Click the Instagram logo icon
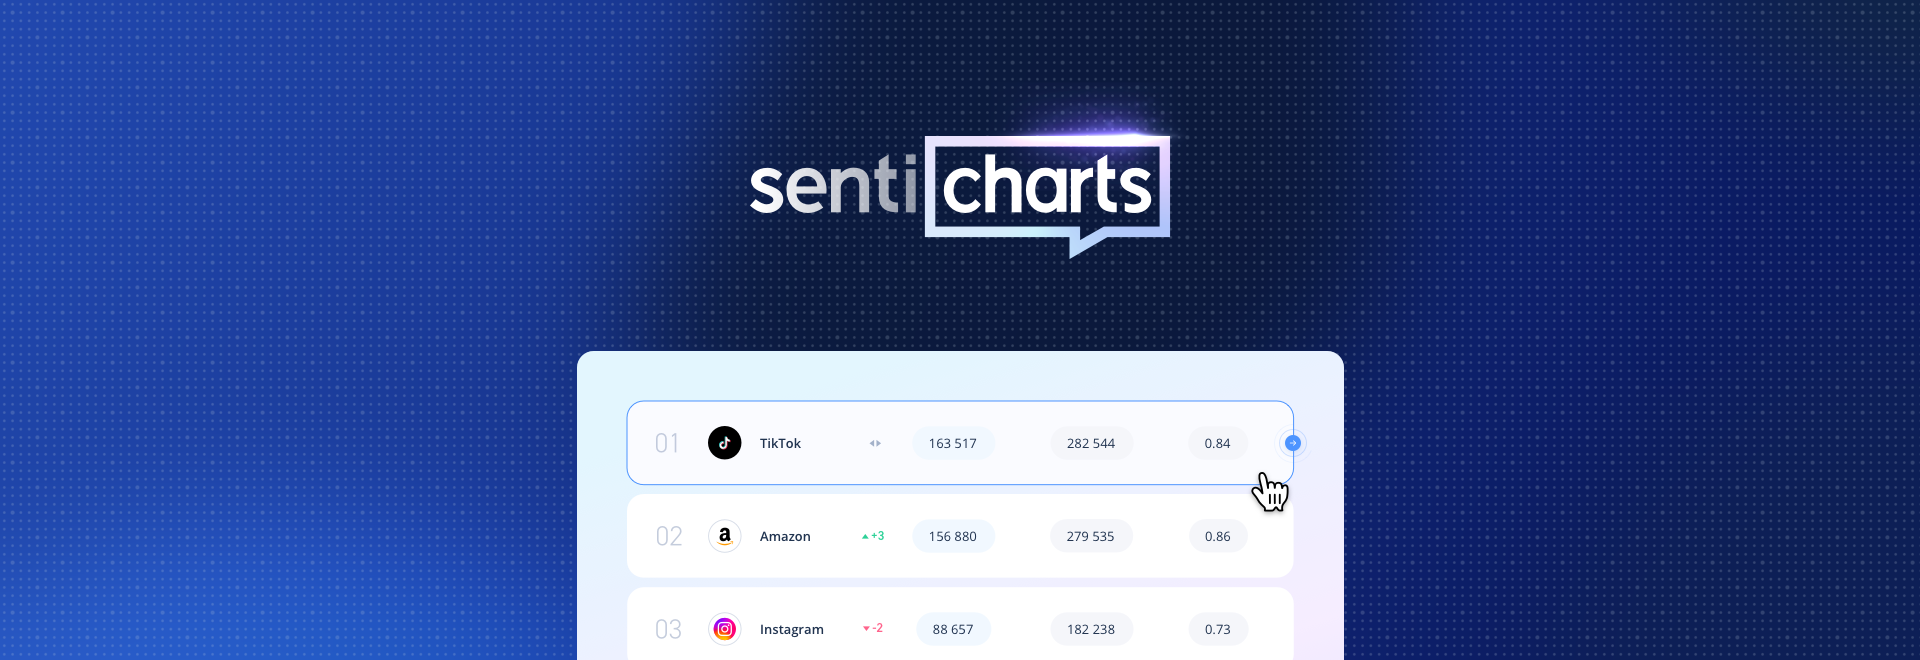Viewport: 1920px width, 660px height. (x=724, y=629)
